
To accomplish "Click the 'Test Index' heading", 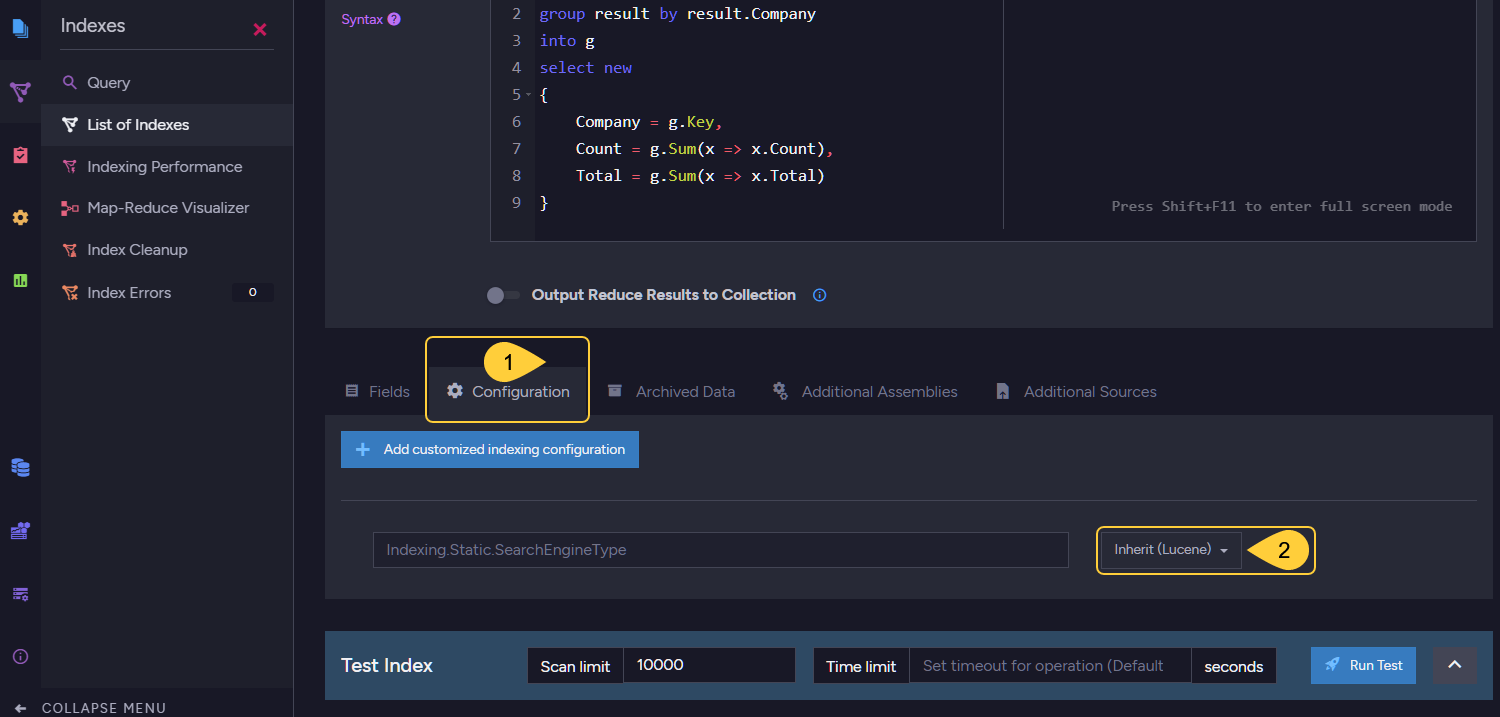I will (x=387, y=666).
